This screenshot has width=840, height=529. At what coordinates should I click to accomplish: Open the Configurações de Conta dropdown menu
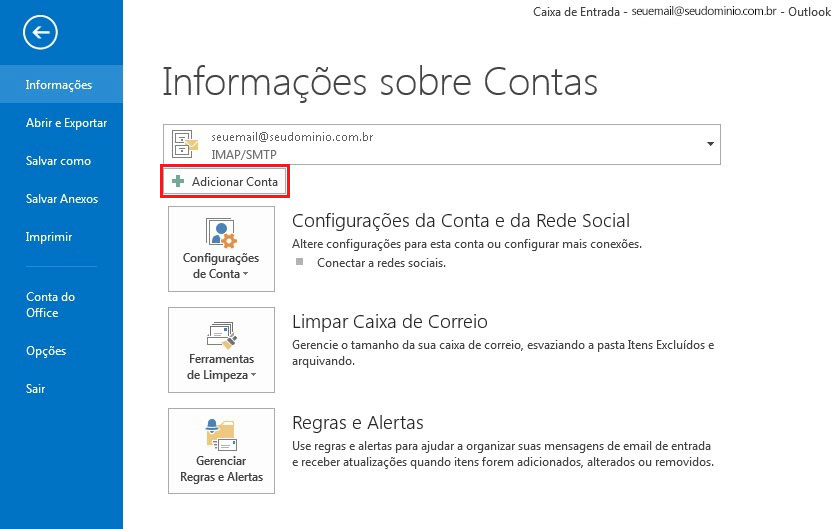point(221,265)
